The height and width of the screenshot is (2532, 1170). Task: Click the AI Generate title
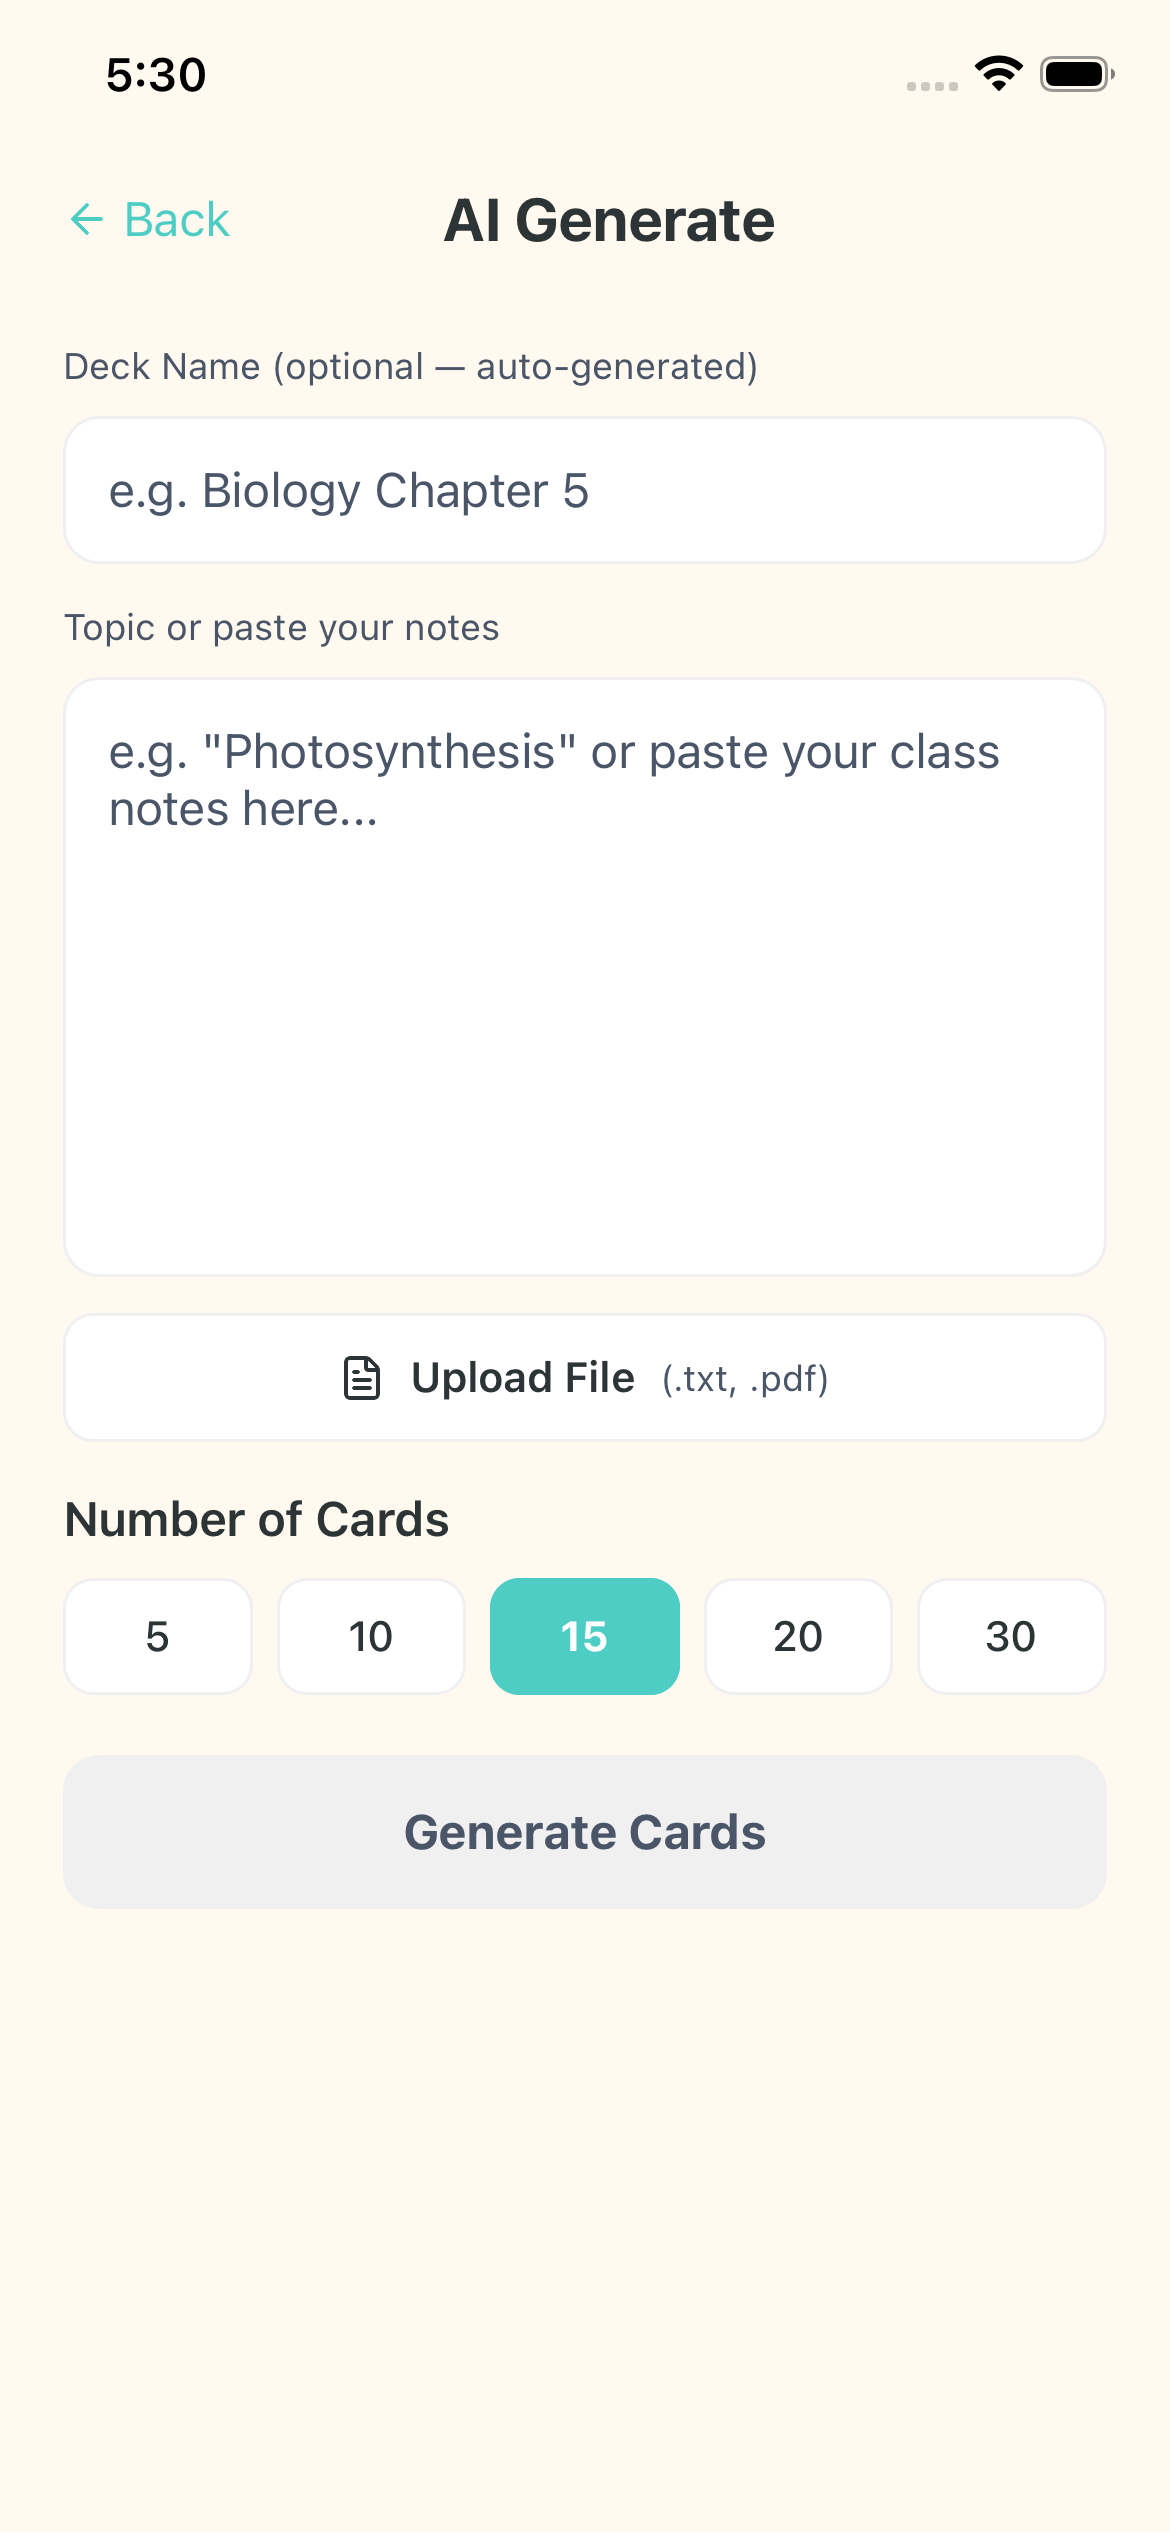tap(610, 219)
